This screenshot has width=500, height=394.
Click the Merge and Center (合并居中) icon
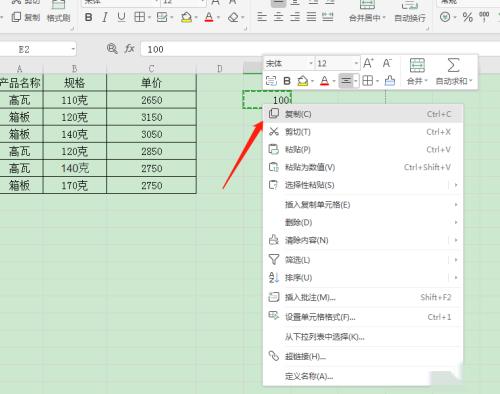pos(367,5)
